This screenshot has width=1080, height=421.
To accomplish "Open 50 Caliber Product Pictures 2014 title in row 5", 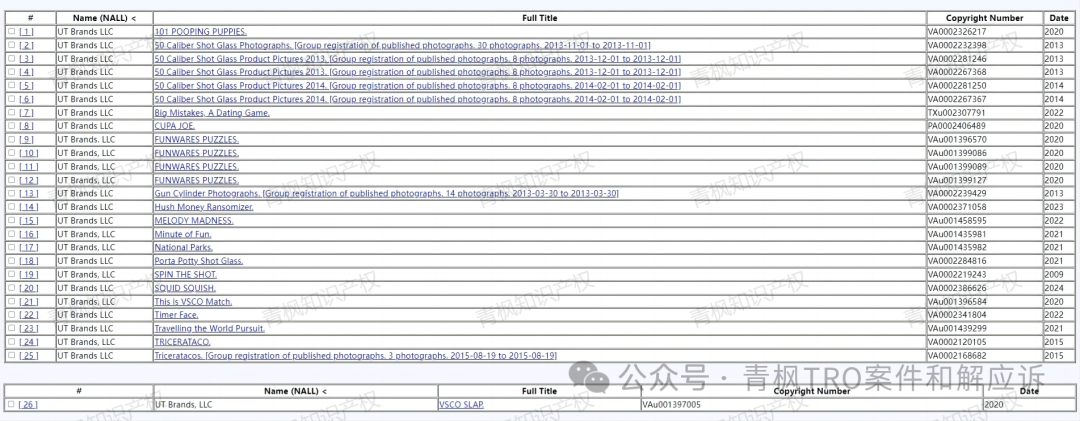I will pyautogui.click(x=417, y=85).
